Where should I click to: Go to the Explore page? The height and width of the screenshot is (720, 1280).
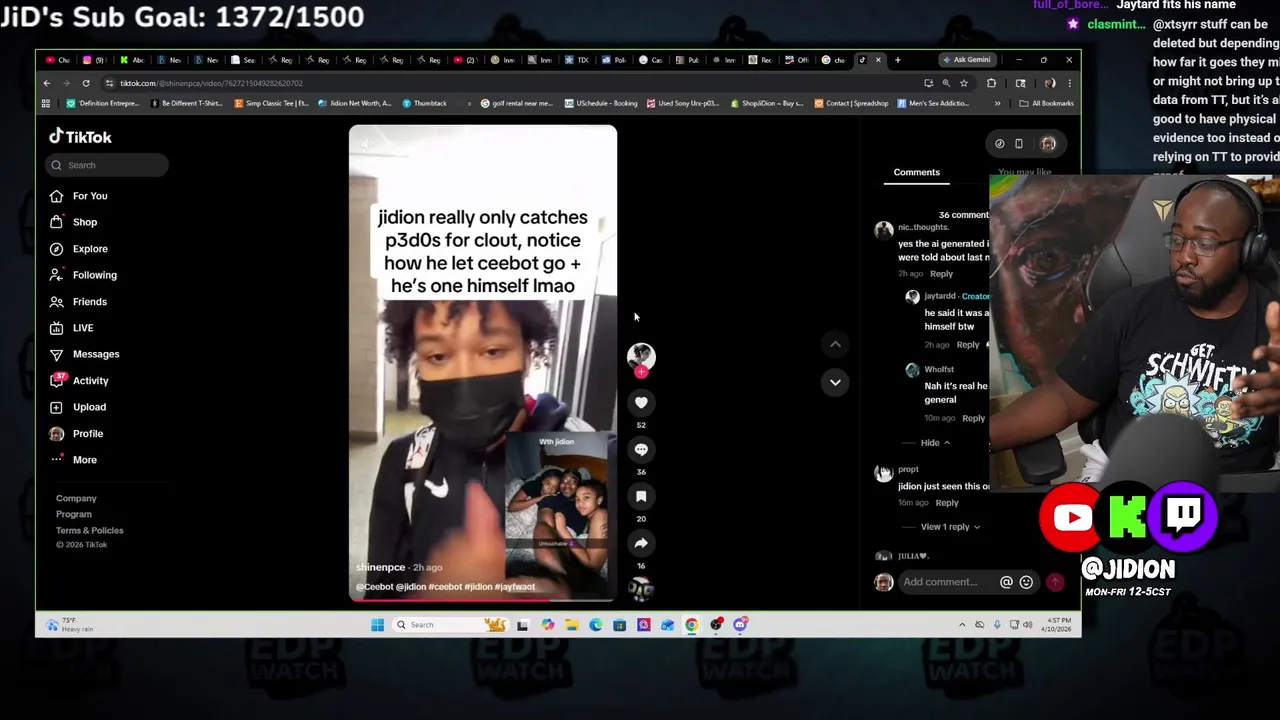[79, 249]
